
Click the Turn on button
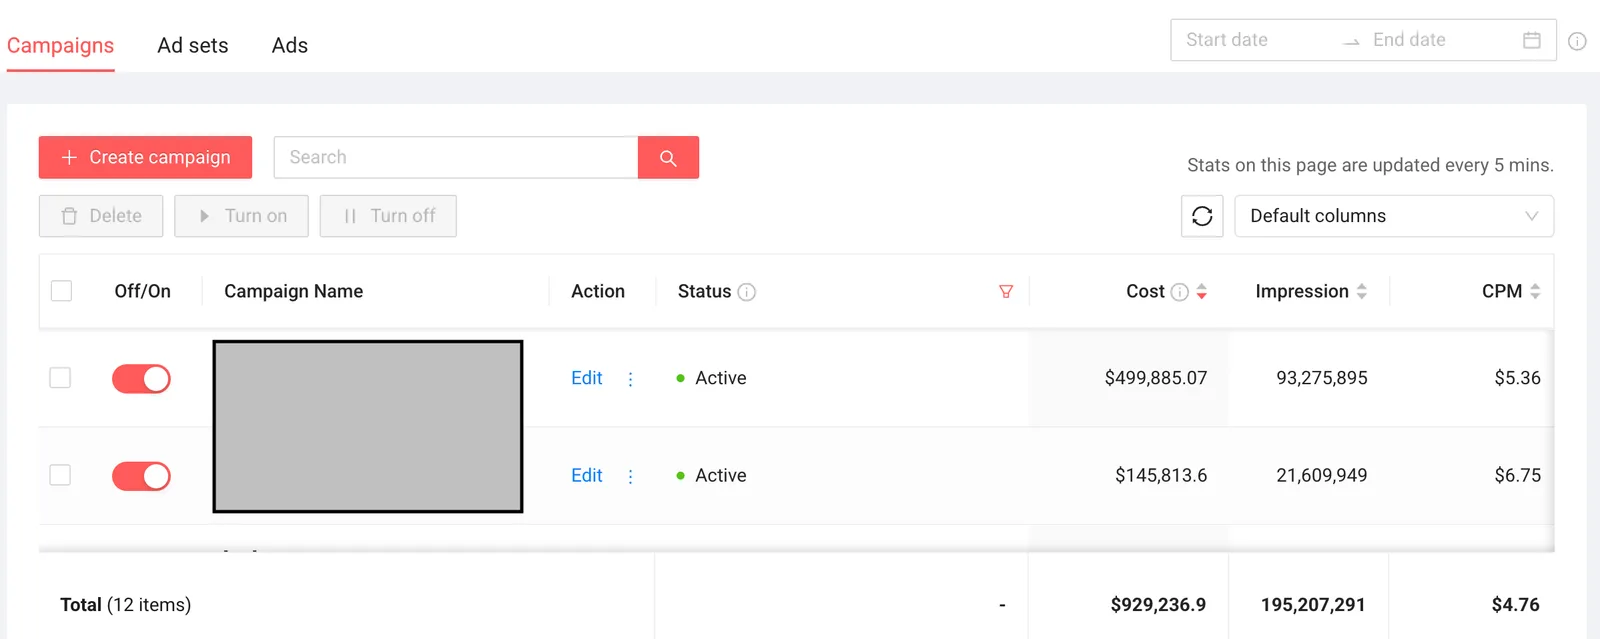click(x=241, y=216)
